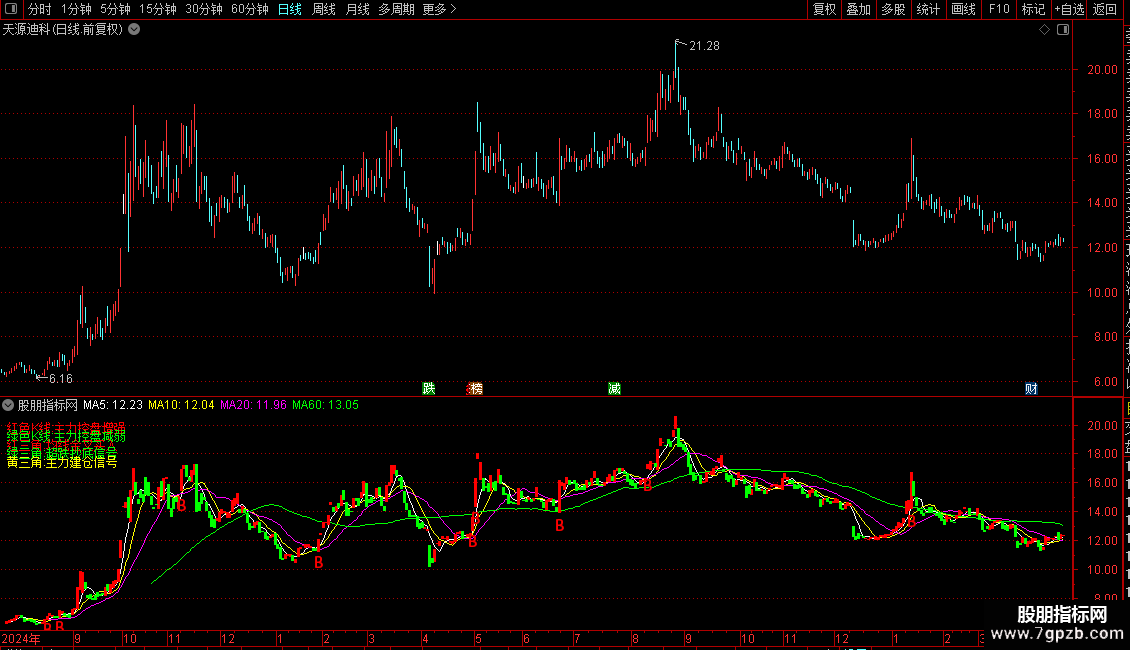Click the 2024年 label on the time axis
Screen dimensions: 1130x650
[21, 638]
